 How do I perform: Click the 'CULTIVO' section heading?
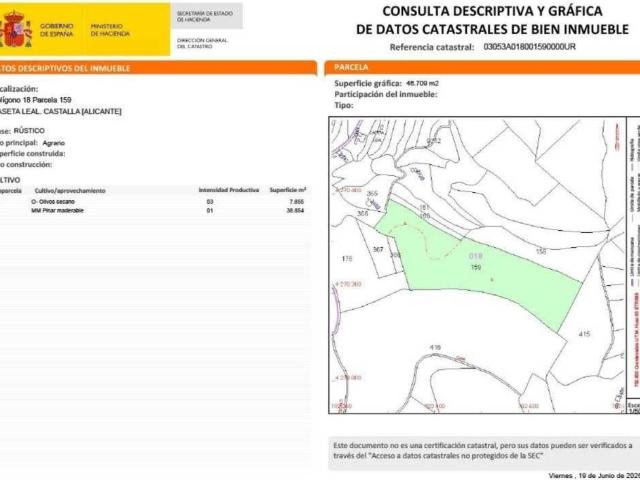[x=10, y=180]
